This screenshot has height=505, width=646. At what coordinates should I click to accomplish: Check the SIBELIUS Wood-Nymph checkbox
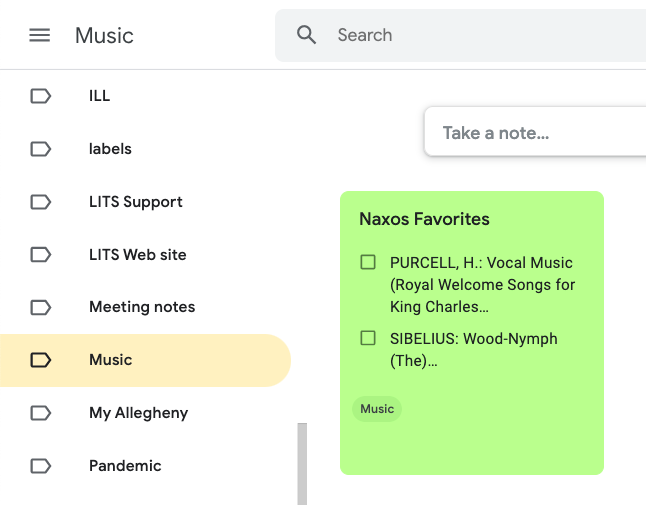[368, 338]
